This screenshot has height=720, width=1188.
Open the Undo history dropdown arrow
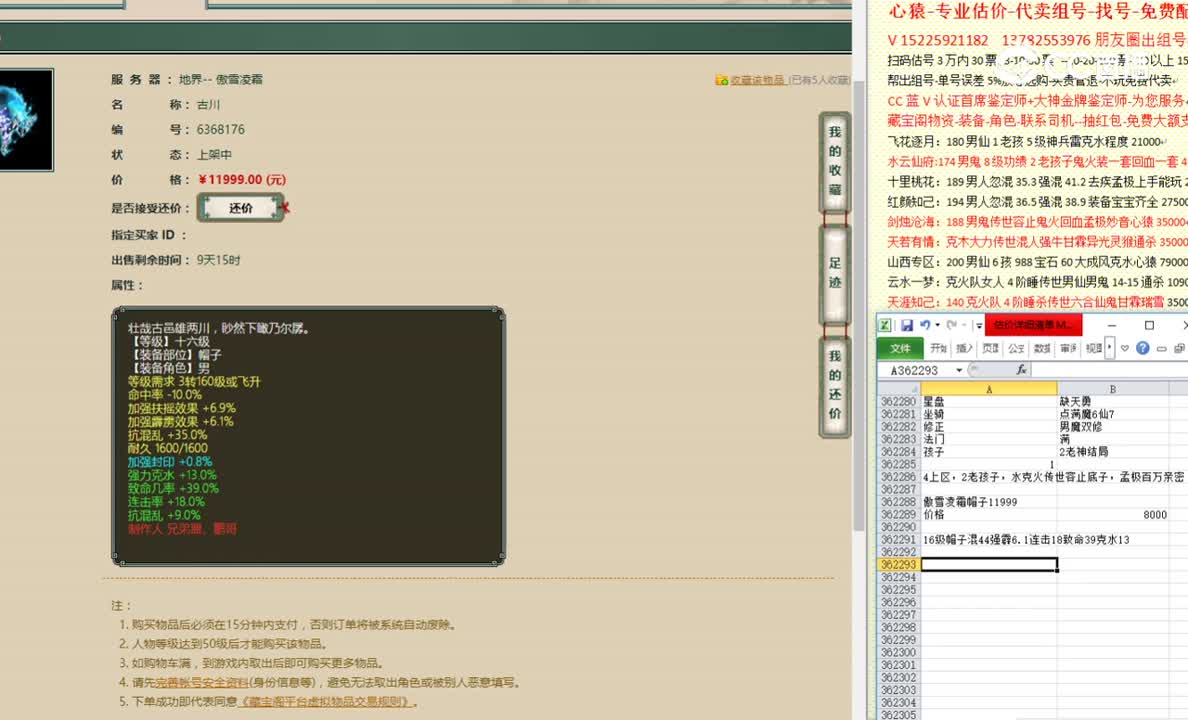pos(937,327)
